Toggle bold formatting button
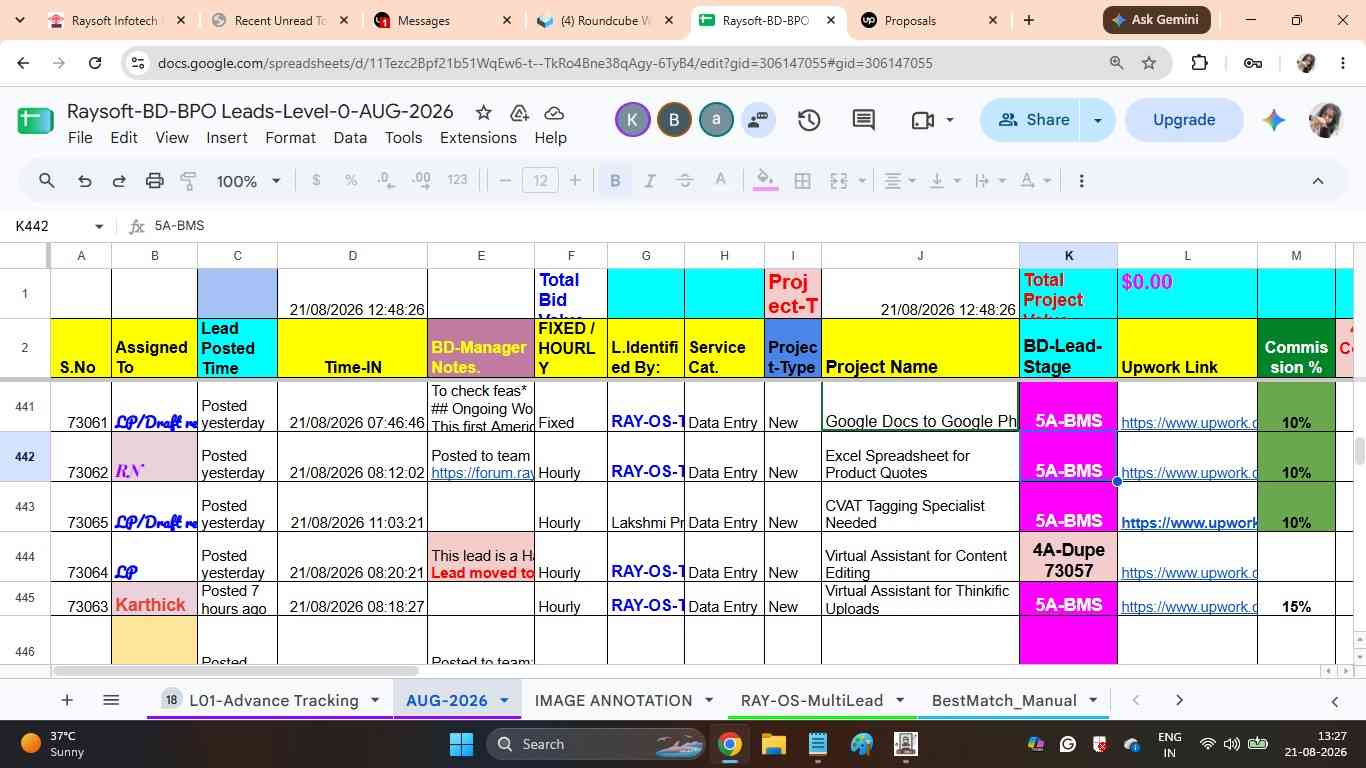This screenshot has width=1366, height=768. coord(615,181)
